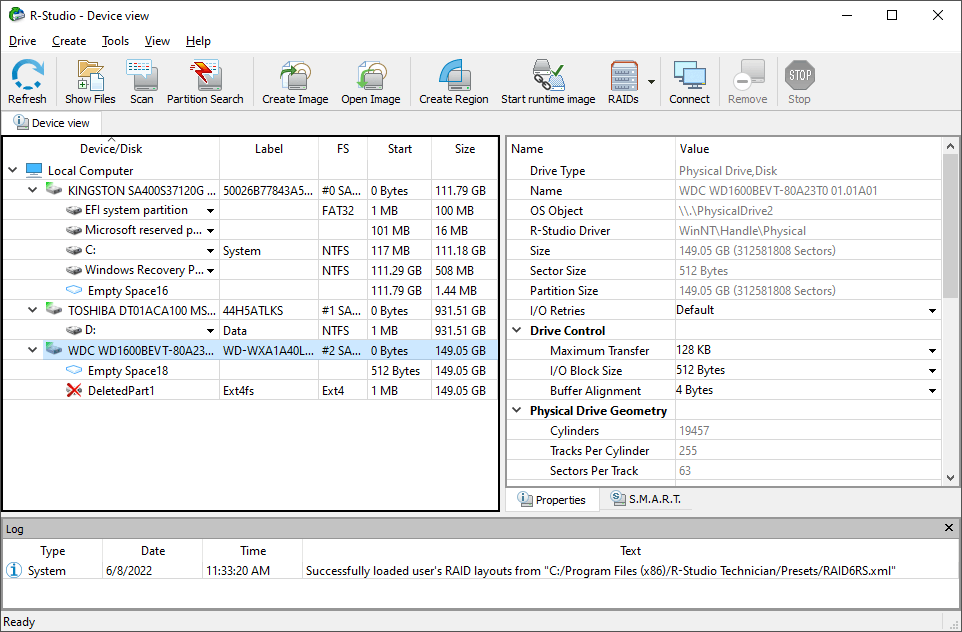This screenshot has height=632, width=962.
Task: Open the Create menu
Action: [69, 41]
